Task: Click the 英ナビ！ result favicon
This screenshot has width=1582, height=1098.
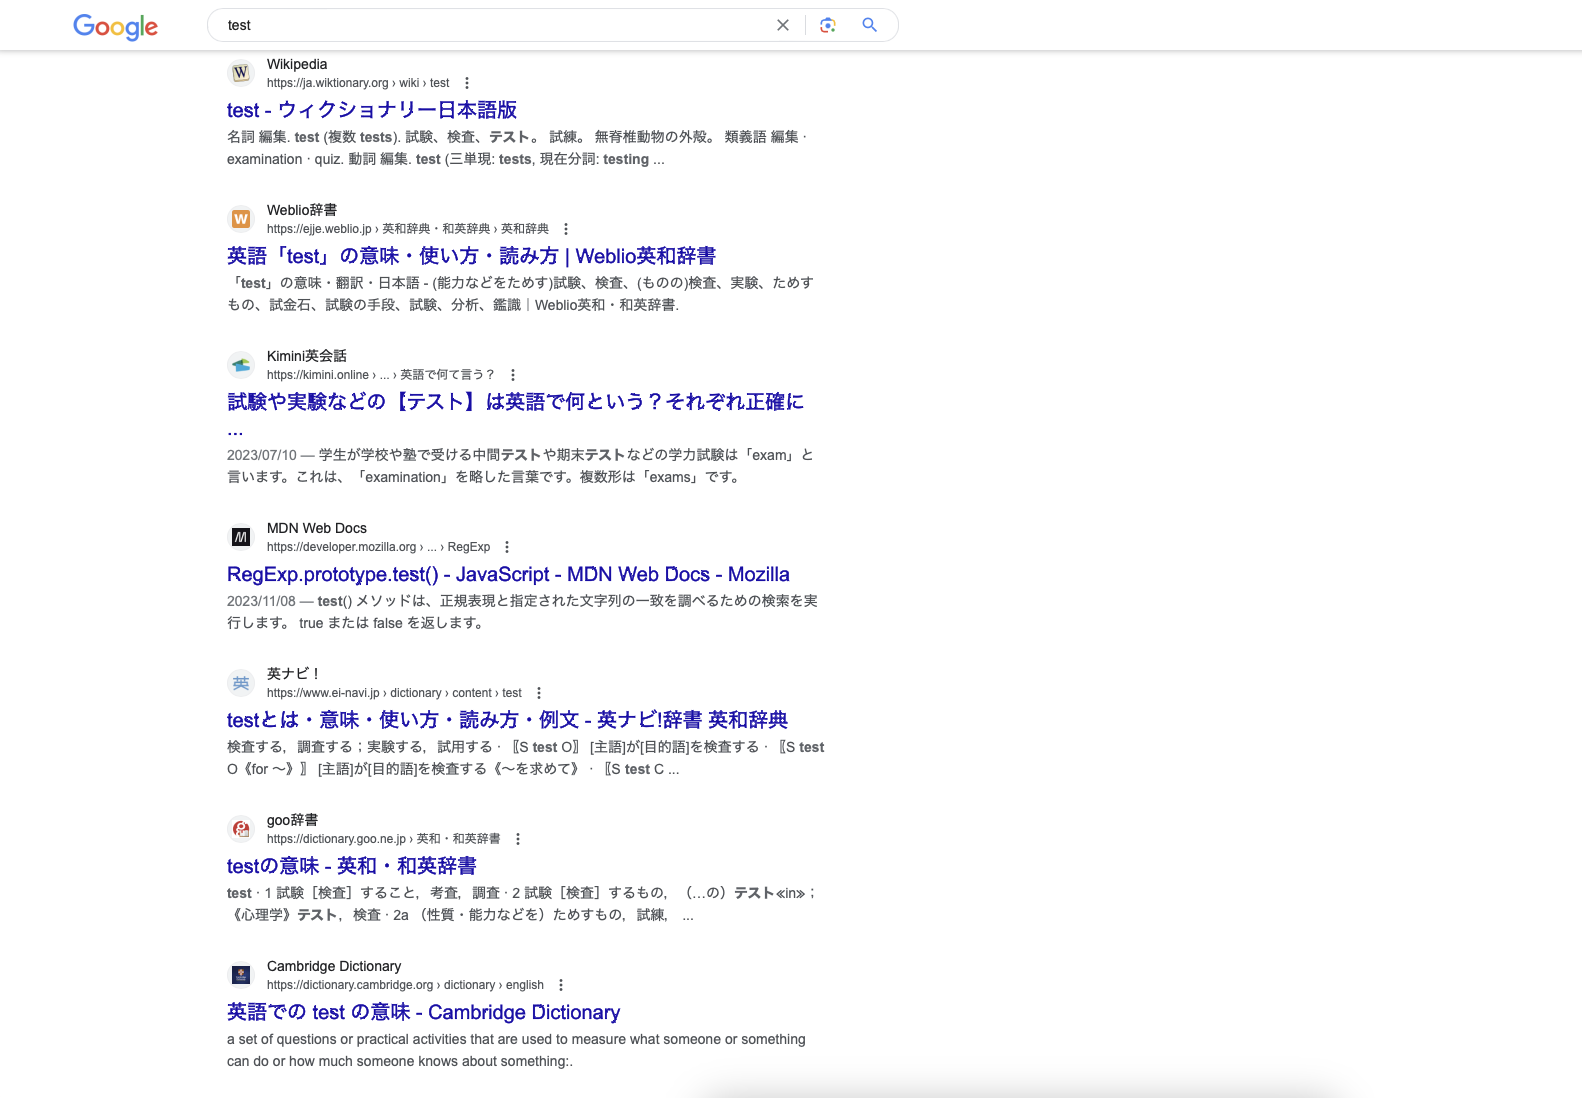Action: click(241, 683)
